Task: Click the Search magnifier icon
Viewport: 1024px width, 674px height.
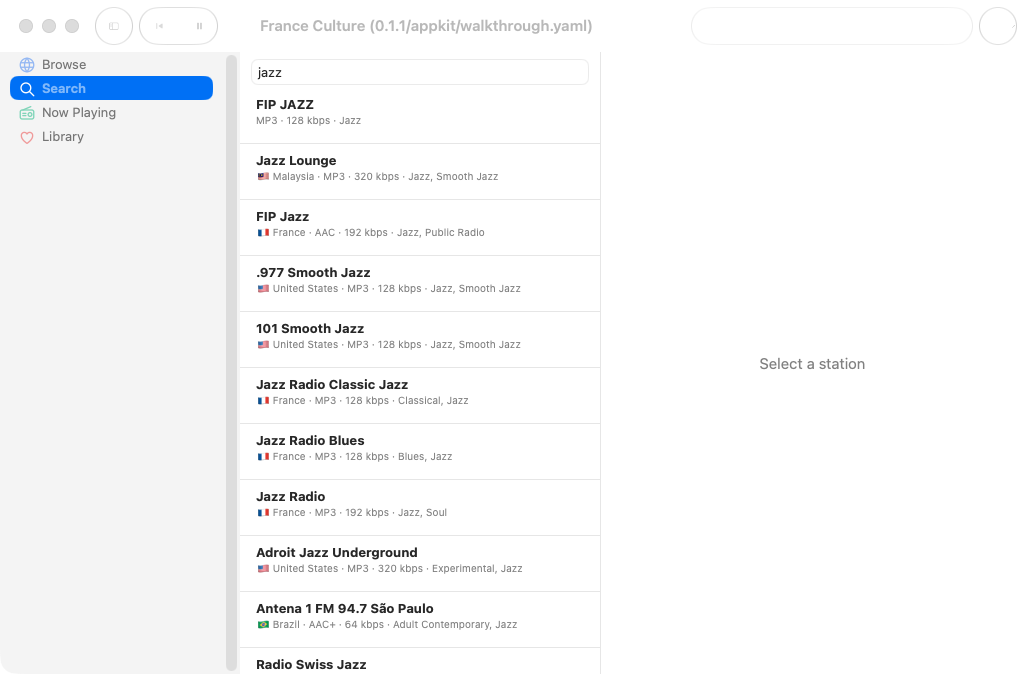Action: 27,89
